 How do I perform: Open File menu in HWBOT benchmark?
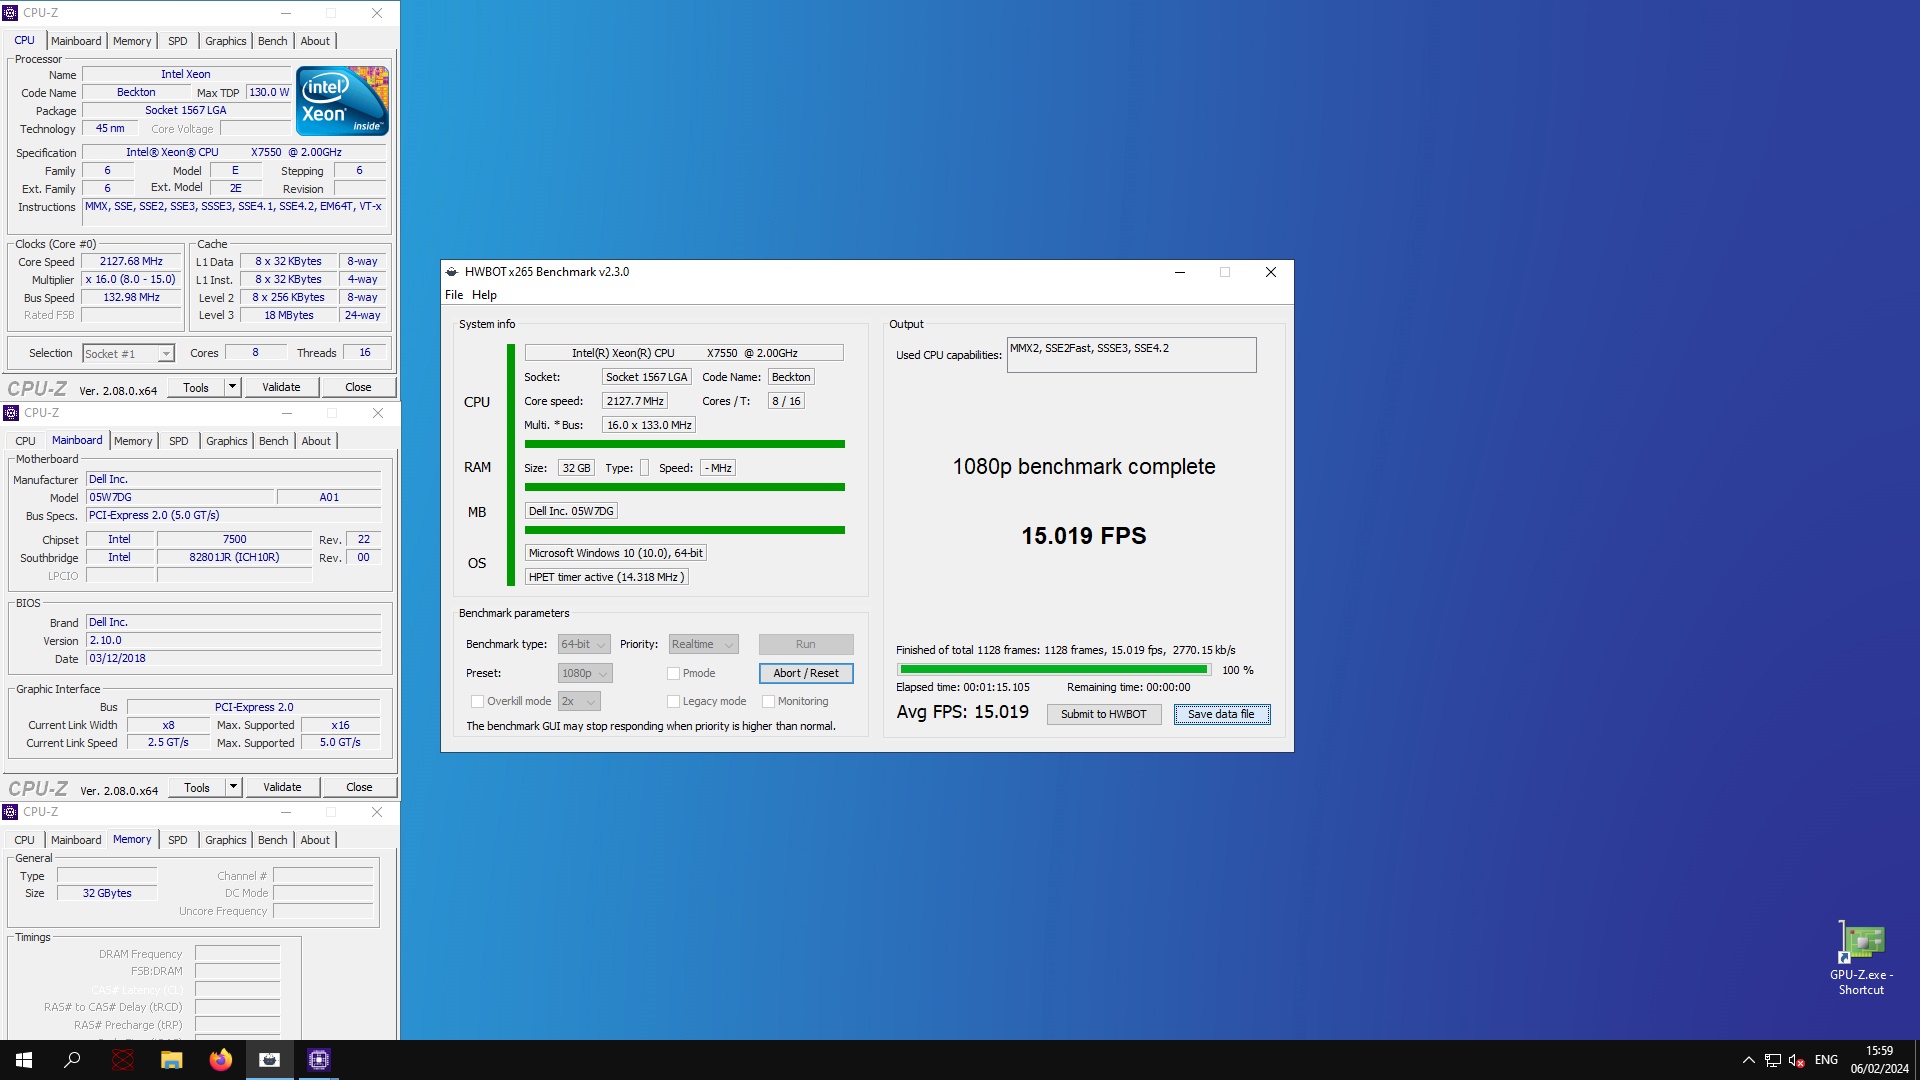coord(454,295)
